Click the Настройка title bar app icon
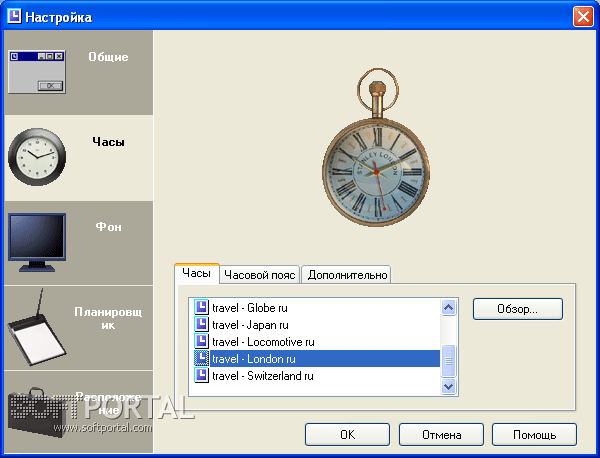 pyautogui.click(x=14, y=16)
